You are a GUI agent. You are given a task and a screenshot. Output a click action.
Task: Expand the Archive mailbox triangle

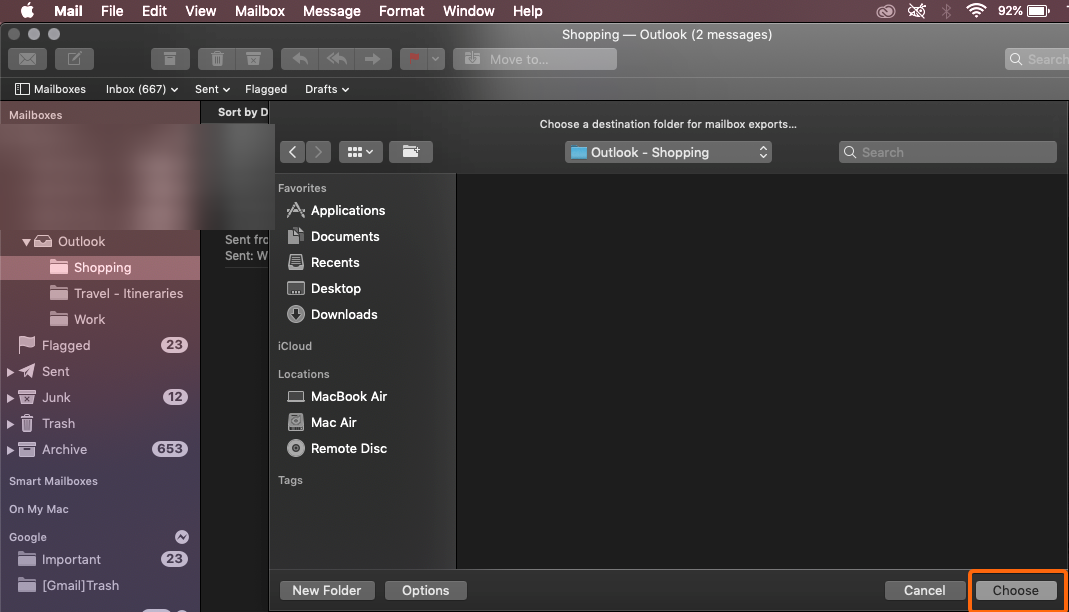(x=10, y=450)
